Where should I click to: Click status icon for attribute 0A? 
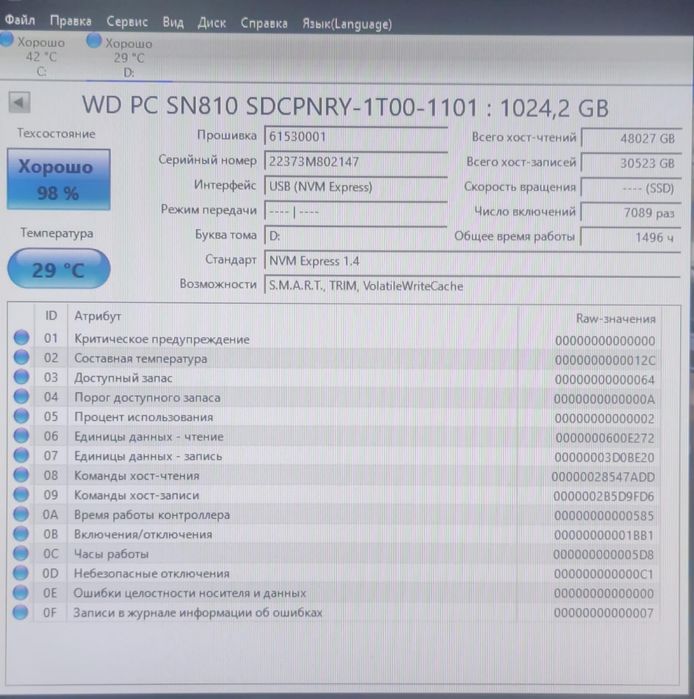tap(21, 514)
